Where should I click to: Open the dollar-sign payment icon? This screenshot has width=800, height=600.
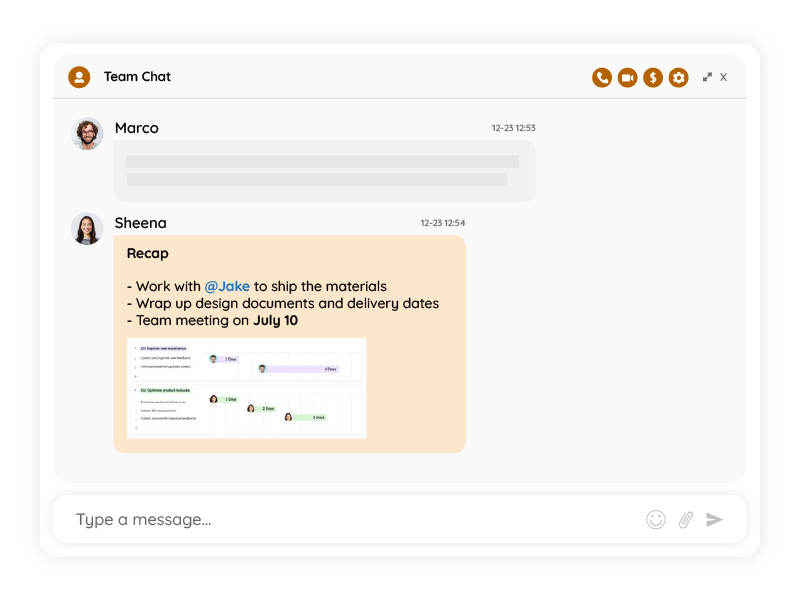tap(653, 77)
